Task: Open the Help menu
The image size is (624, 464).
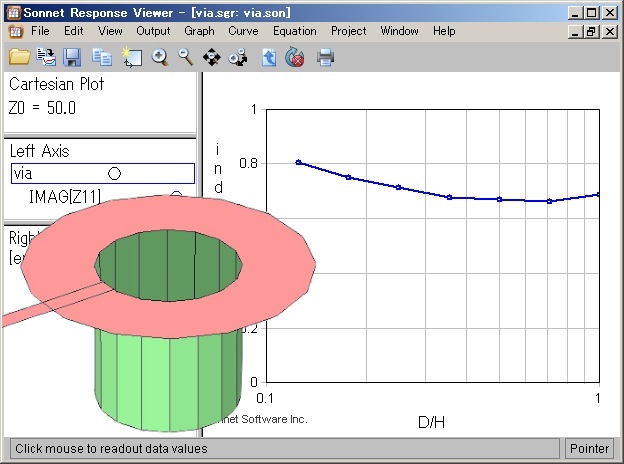Action: click(x=444, y=31)
